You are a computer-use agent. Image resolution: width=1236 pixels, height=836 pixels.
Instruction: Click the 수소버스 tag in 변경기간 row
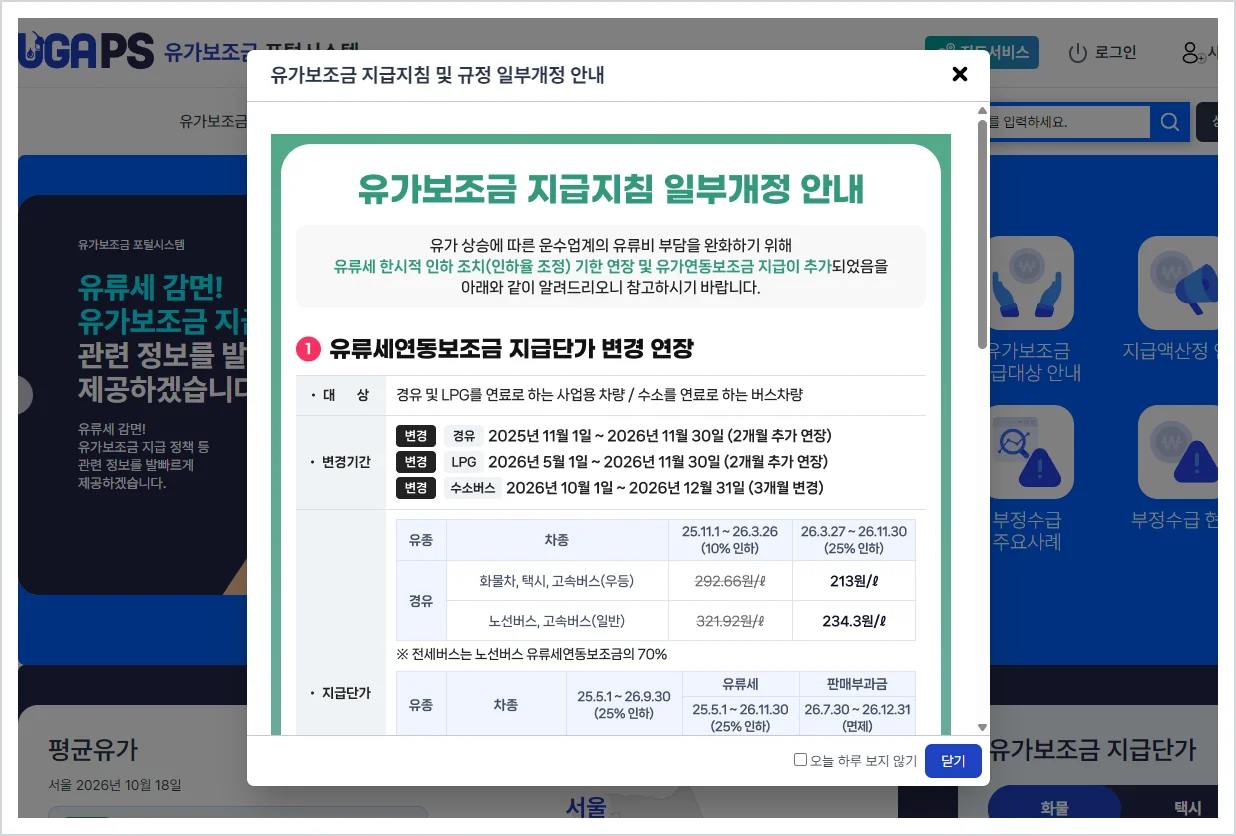[472, 488]
